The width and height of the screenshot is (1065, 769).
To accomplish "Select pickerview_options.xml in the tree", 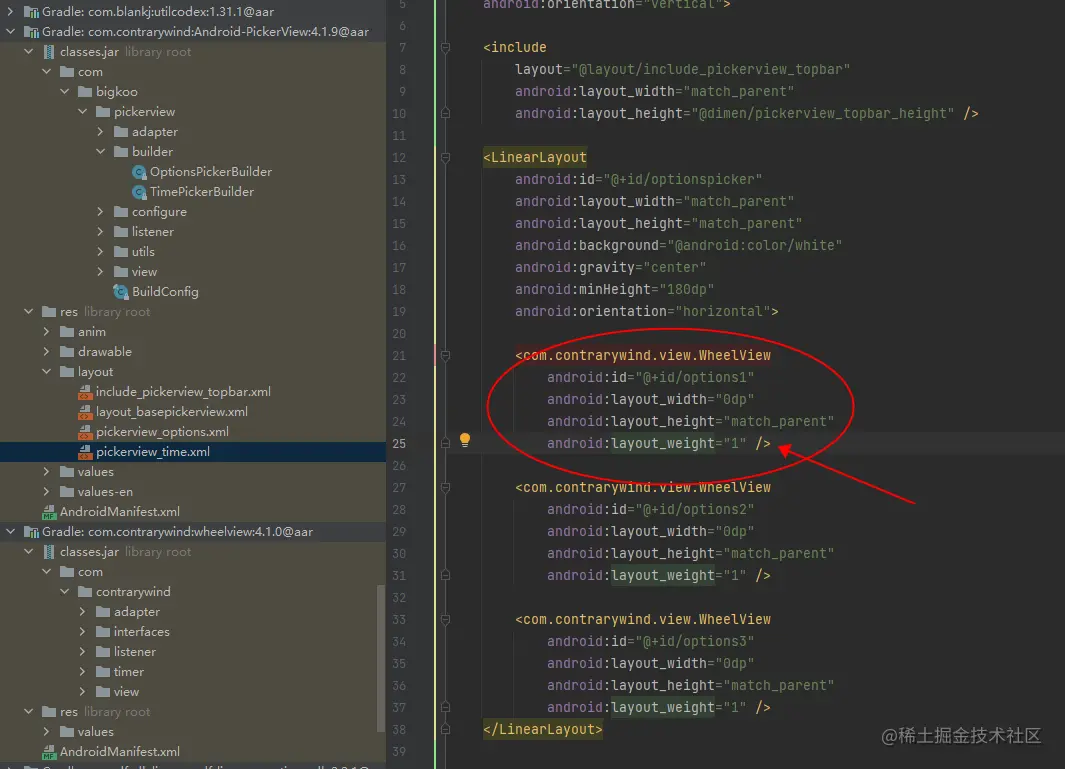I will pyautogui.click(x=162, y=432).
